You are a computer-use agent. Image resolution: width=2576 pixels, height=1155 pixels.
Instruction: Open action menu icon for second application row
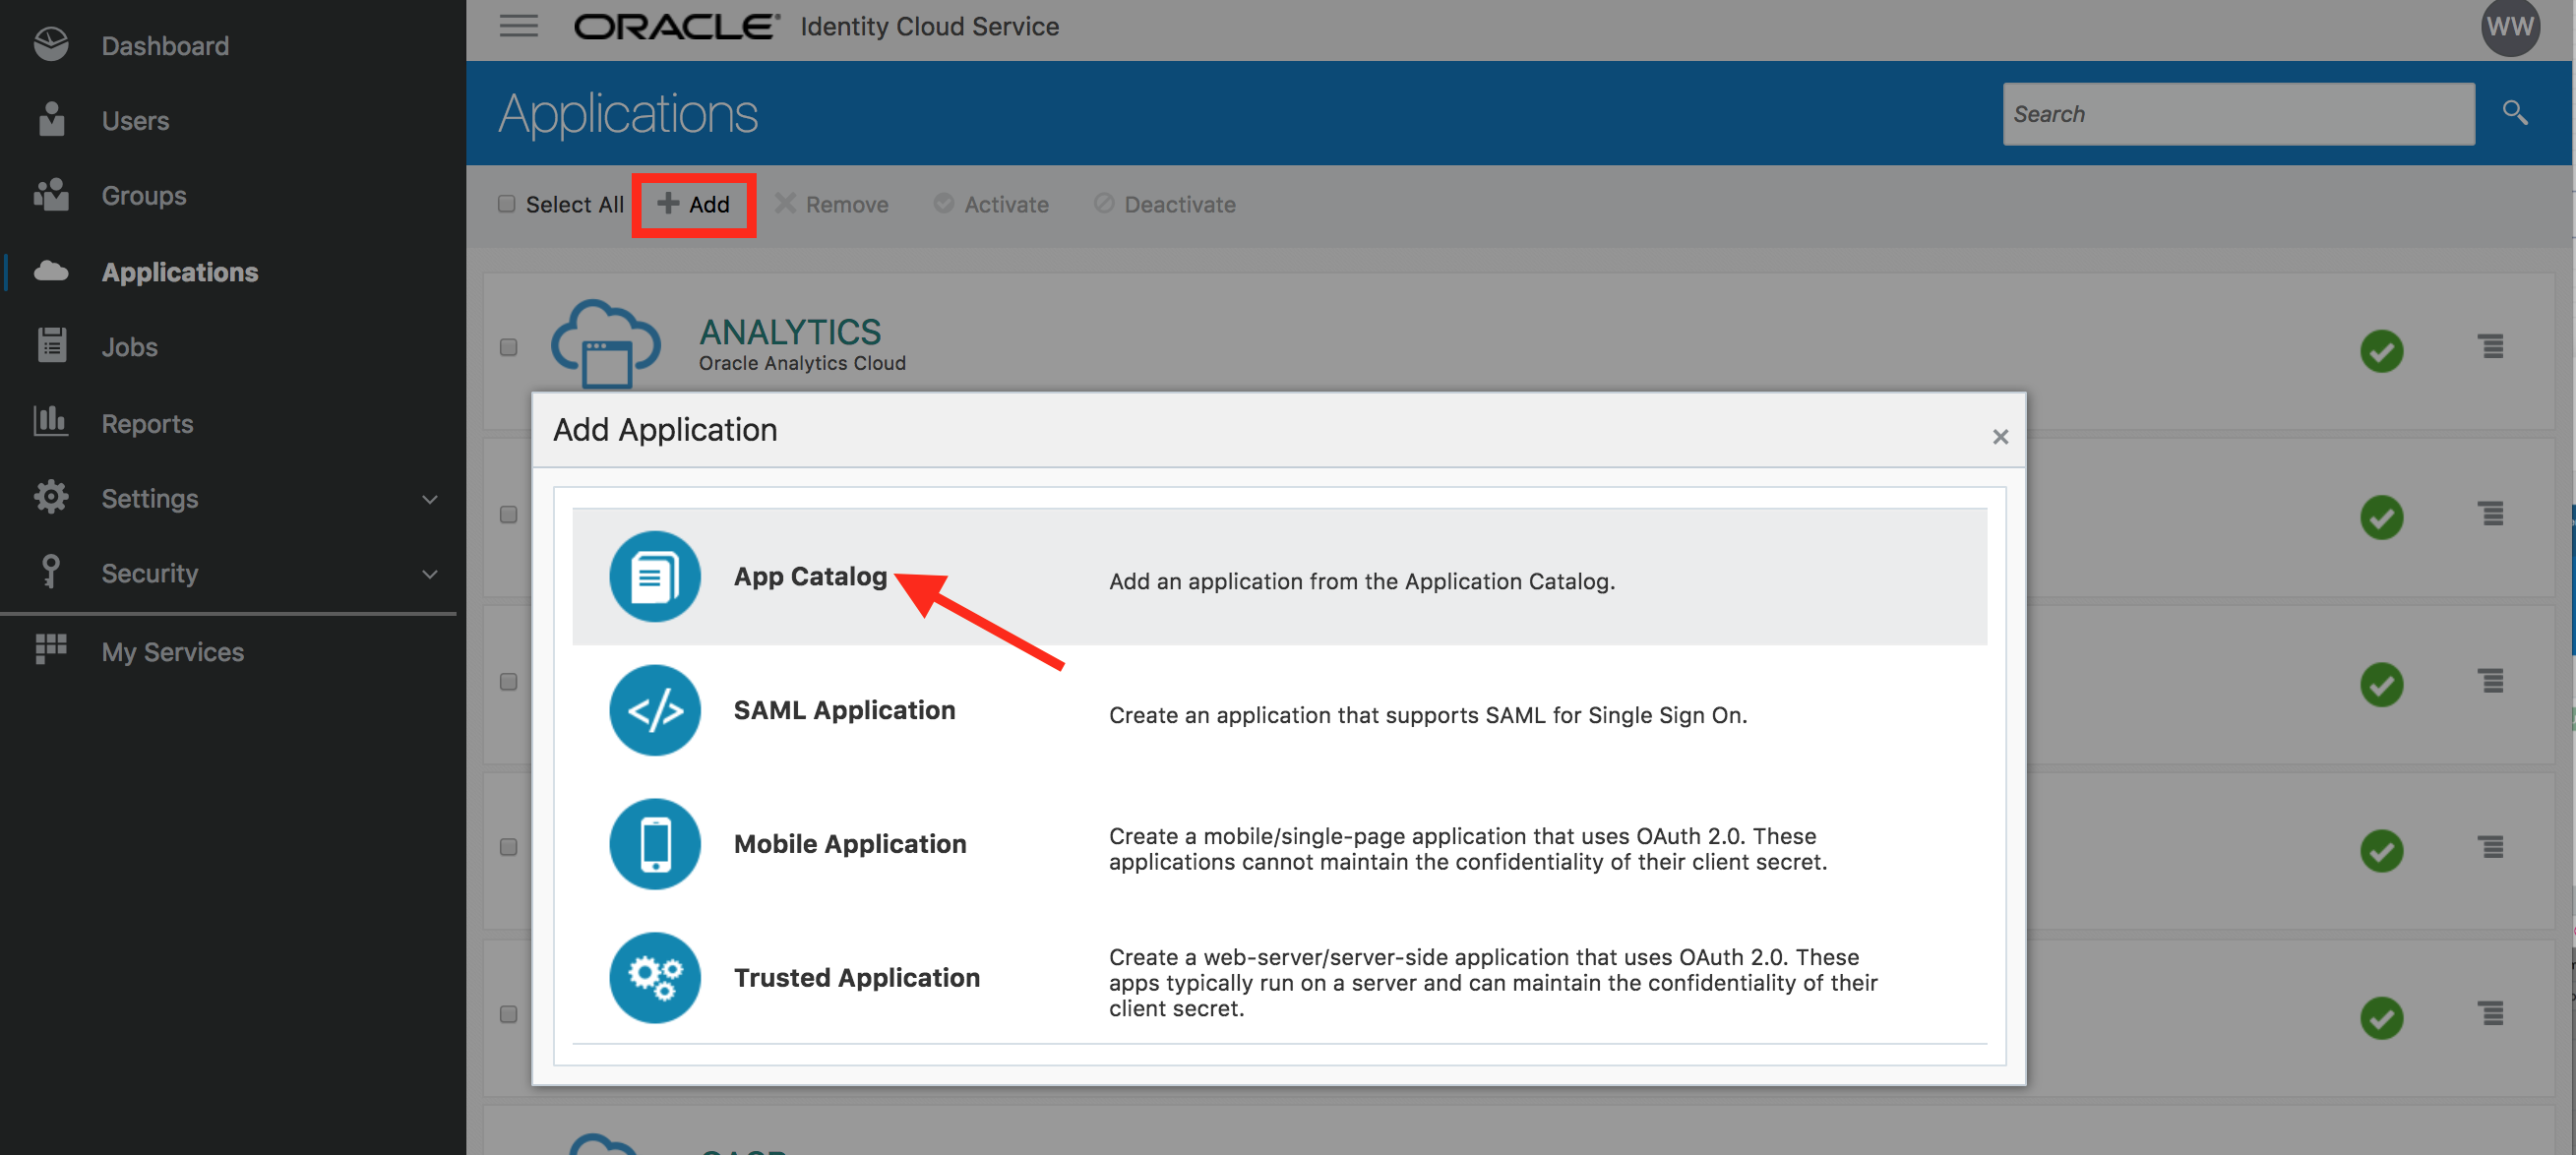2491,514
